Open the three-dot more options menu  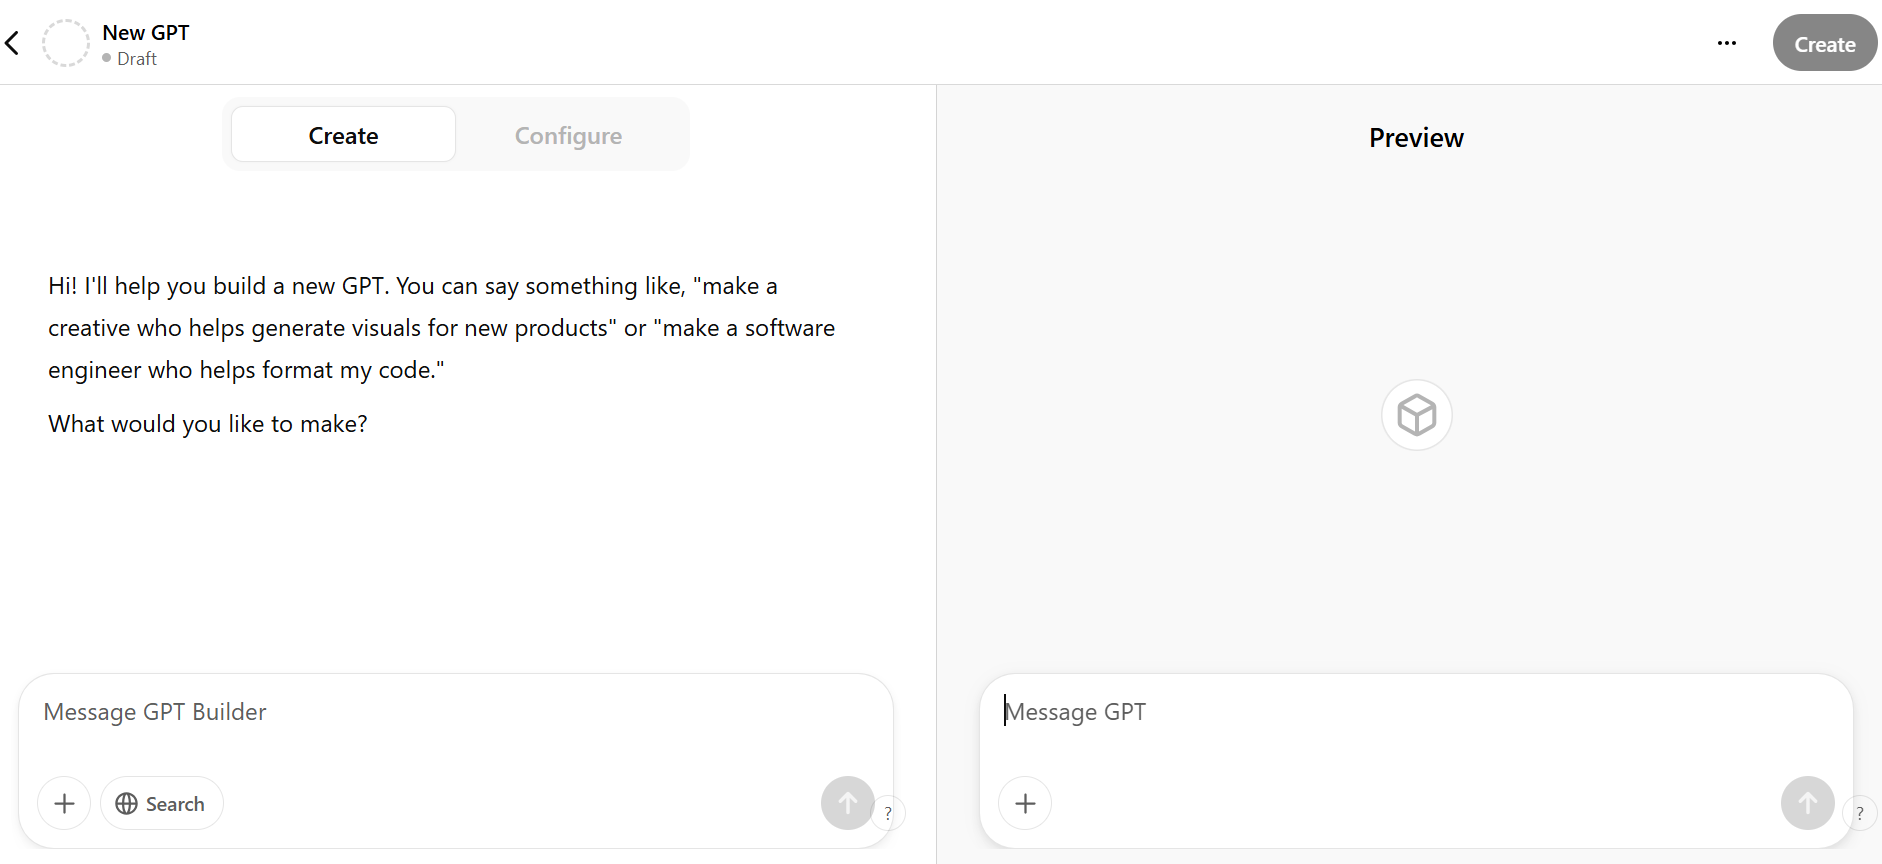tap(1726, 43)
